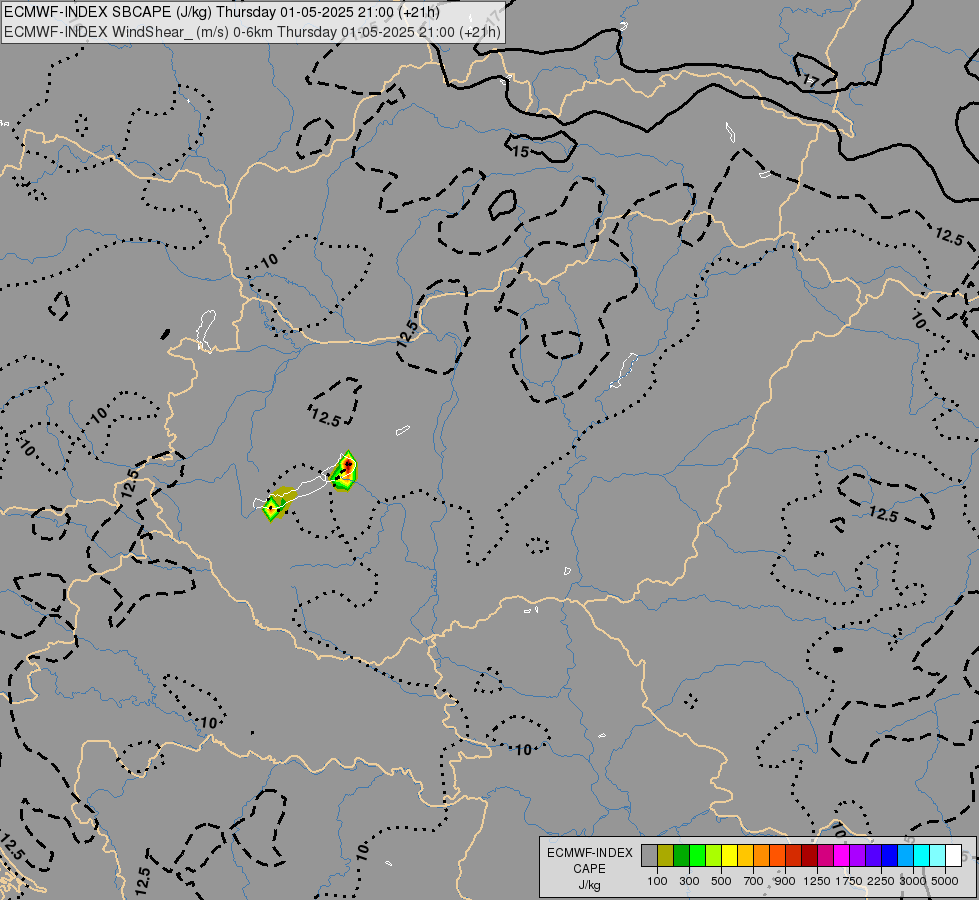Viewport: 979px width, 900px height.
Task: Click the legend value 3000
Action: pyautogui.click(x=913, y=881)
